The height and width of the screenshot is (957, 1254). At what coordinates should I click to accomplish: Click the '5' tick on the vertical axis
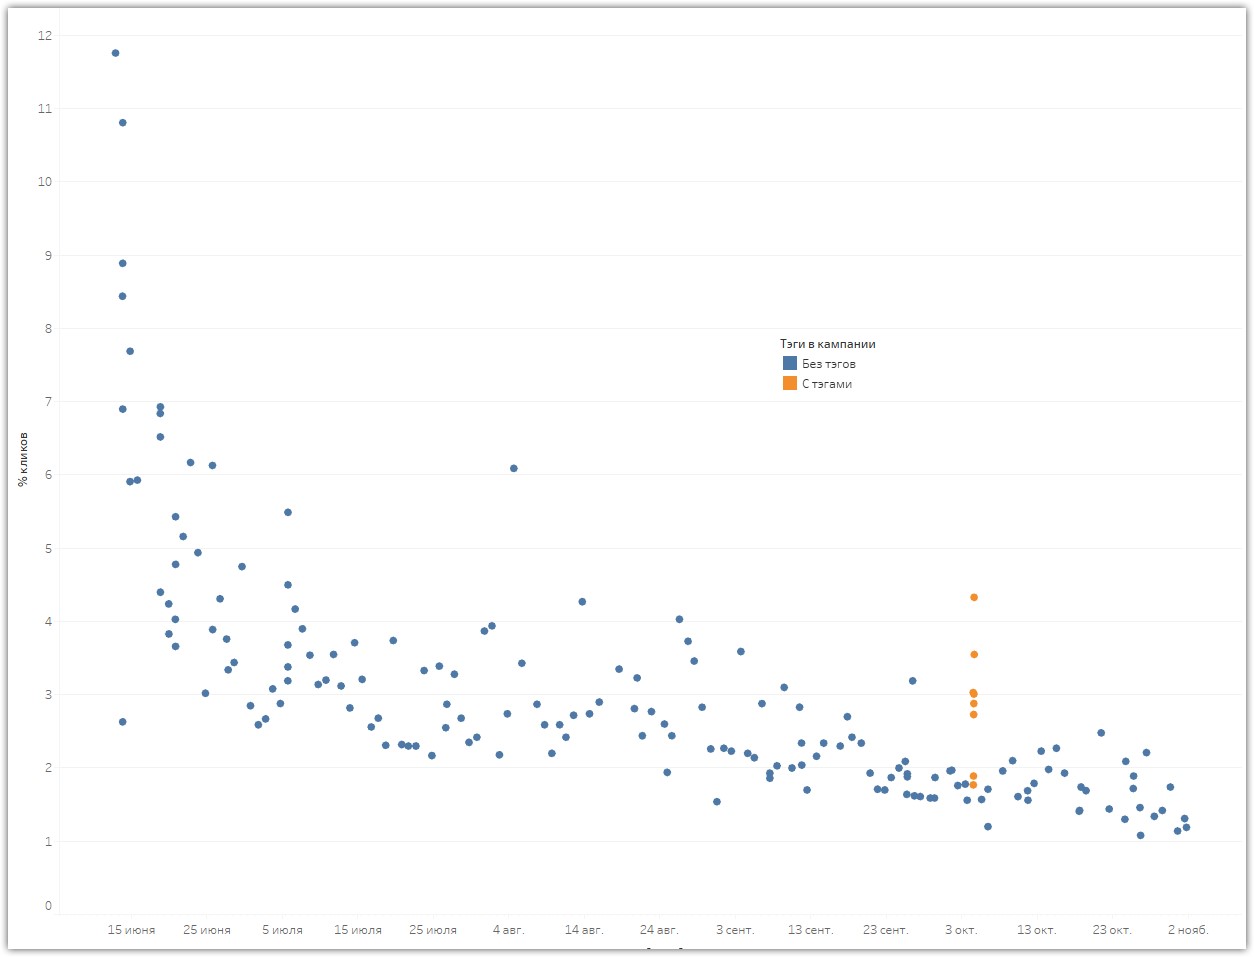[48, 549]
